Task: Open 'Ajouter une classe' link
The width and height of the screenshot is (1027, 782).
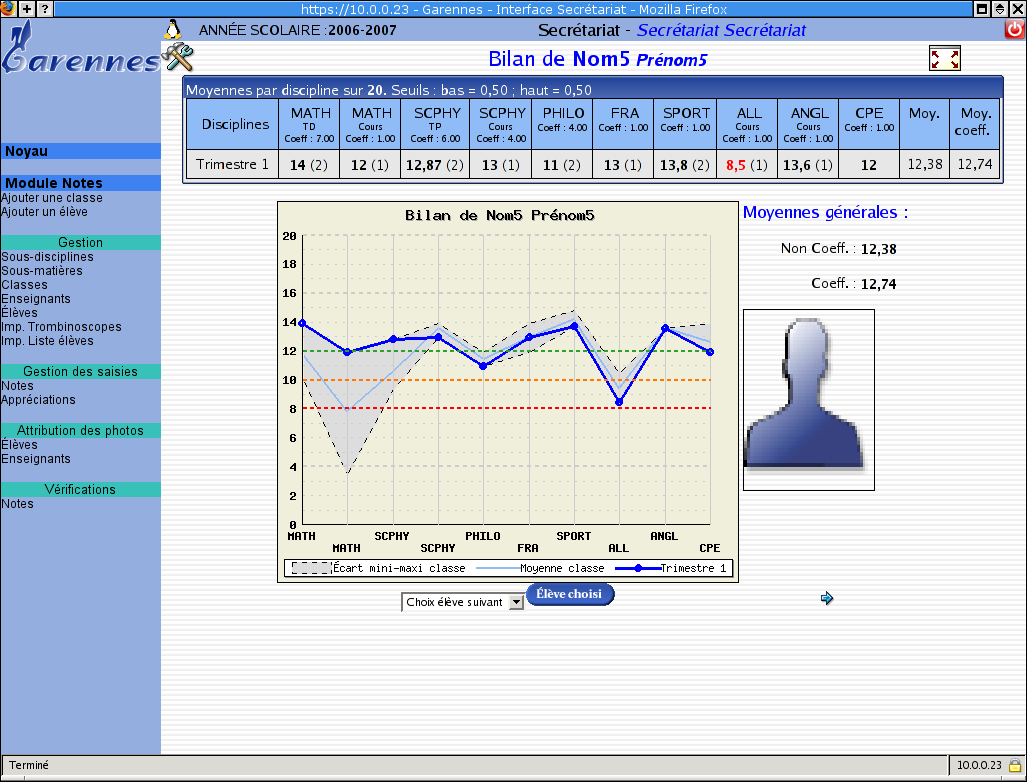Action: coord(52,198)
